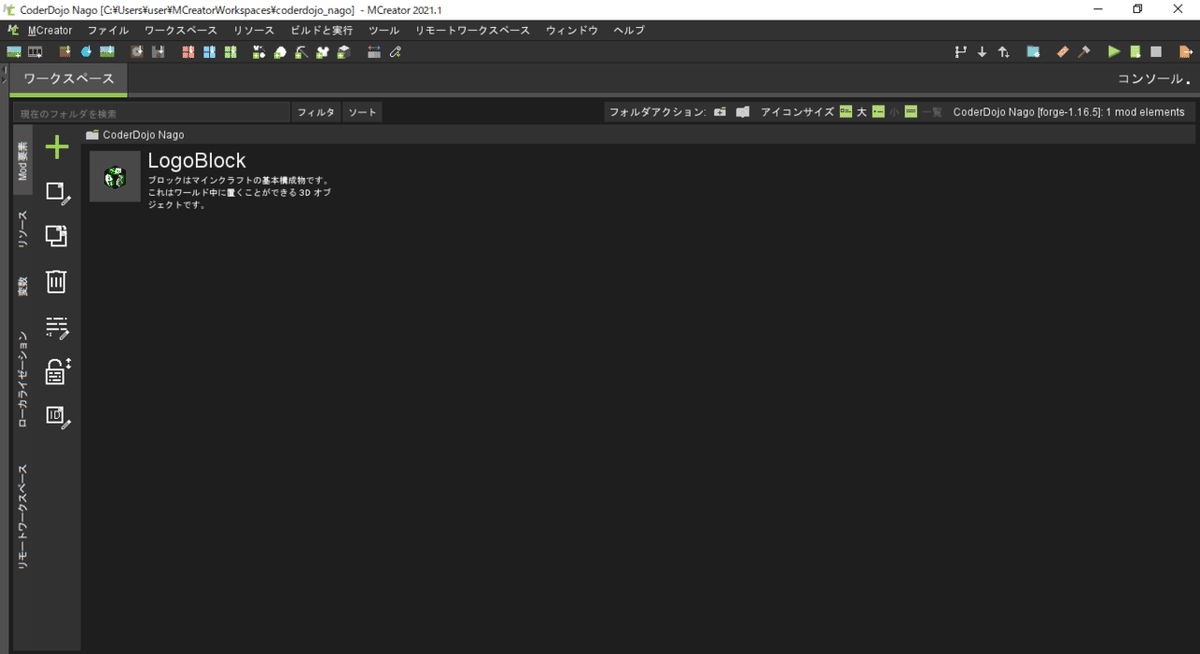This screenshot has height=654, width=1200.
Task: Open the フィルタ dropdown
Action: pos(315,112)
